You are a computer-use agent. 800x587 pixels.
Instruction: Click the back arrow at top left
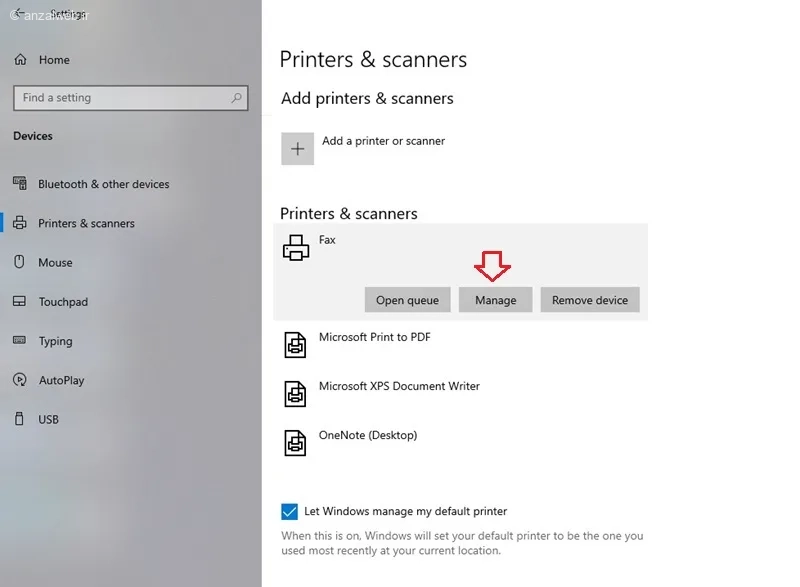(x=18, y=12)
